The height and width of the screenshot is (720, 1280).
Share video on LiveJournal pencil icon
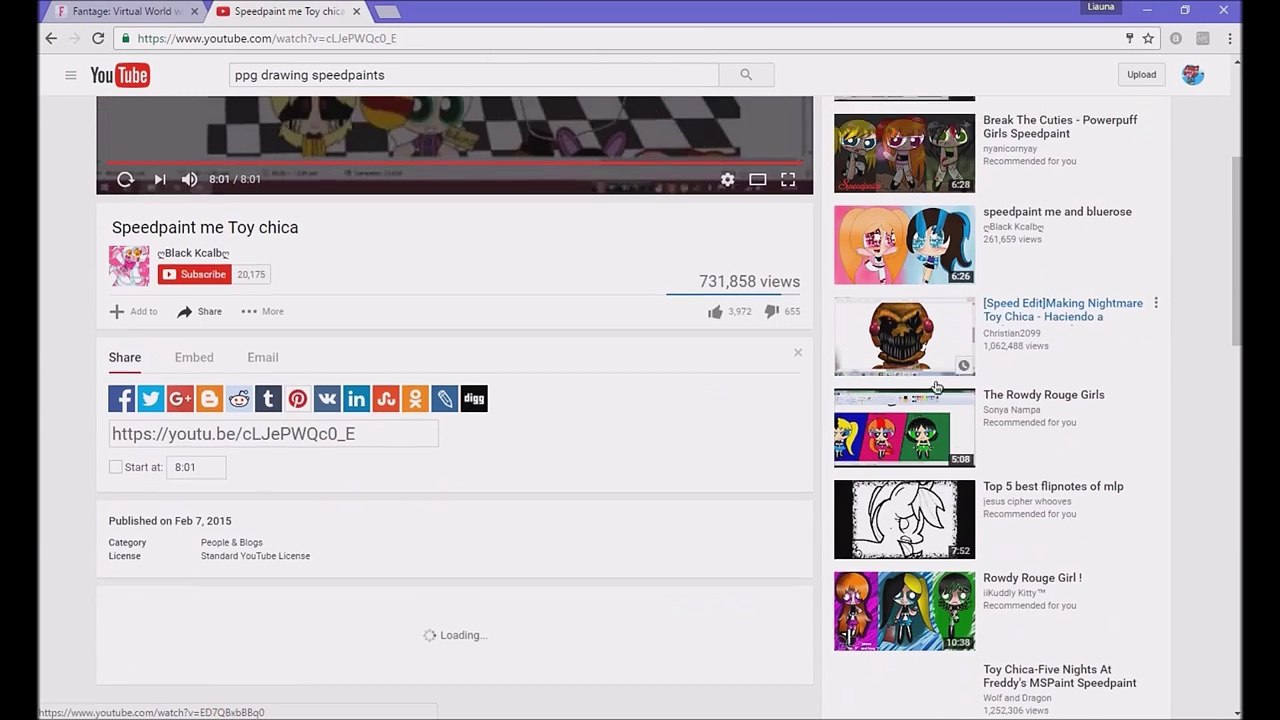(444, 399)
